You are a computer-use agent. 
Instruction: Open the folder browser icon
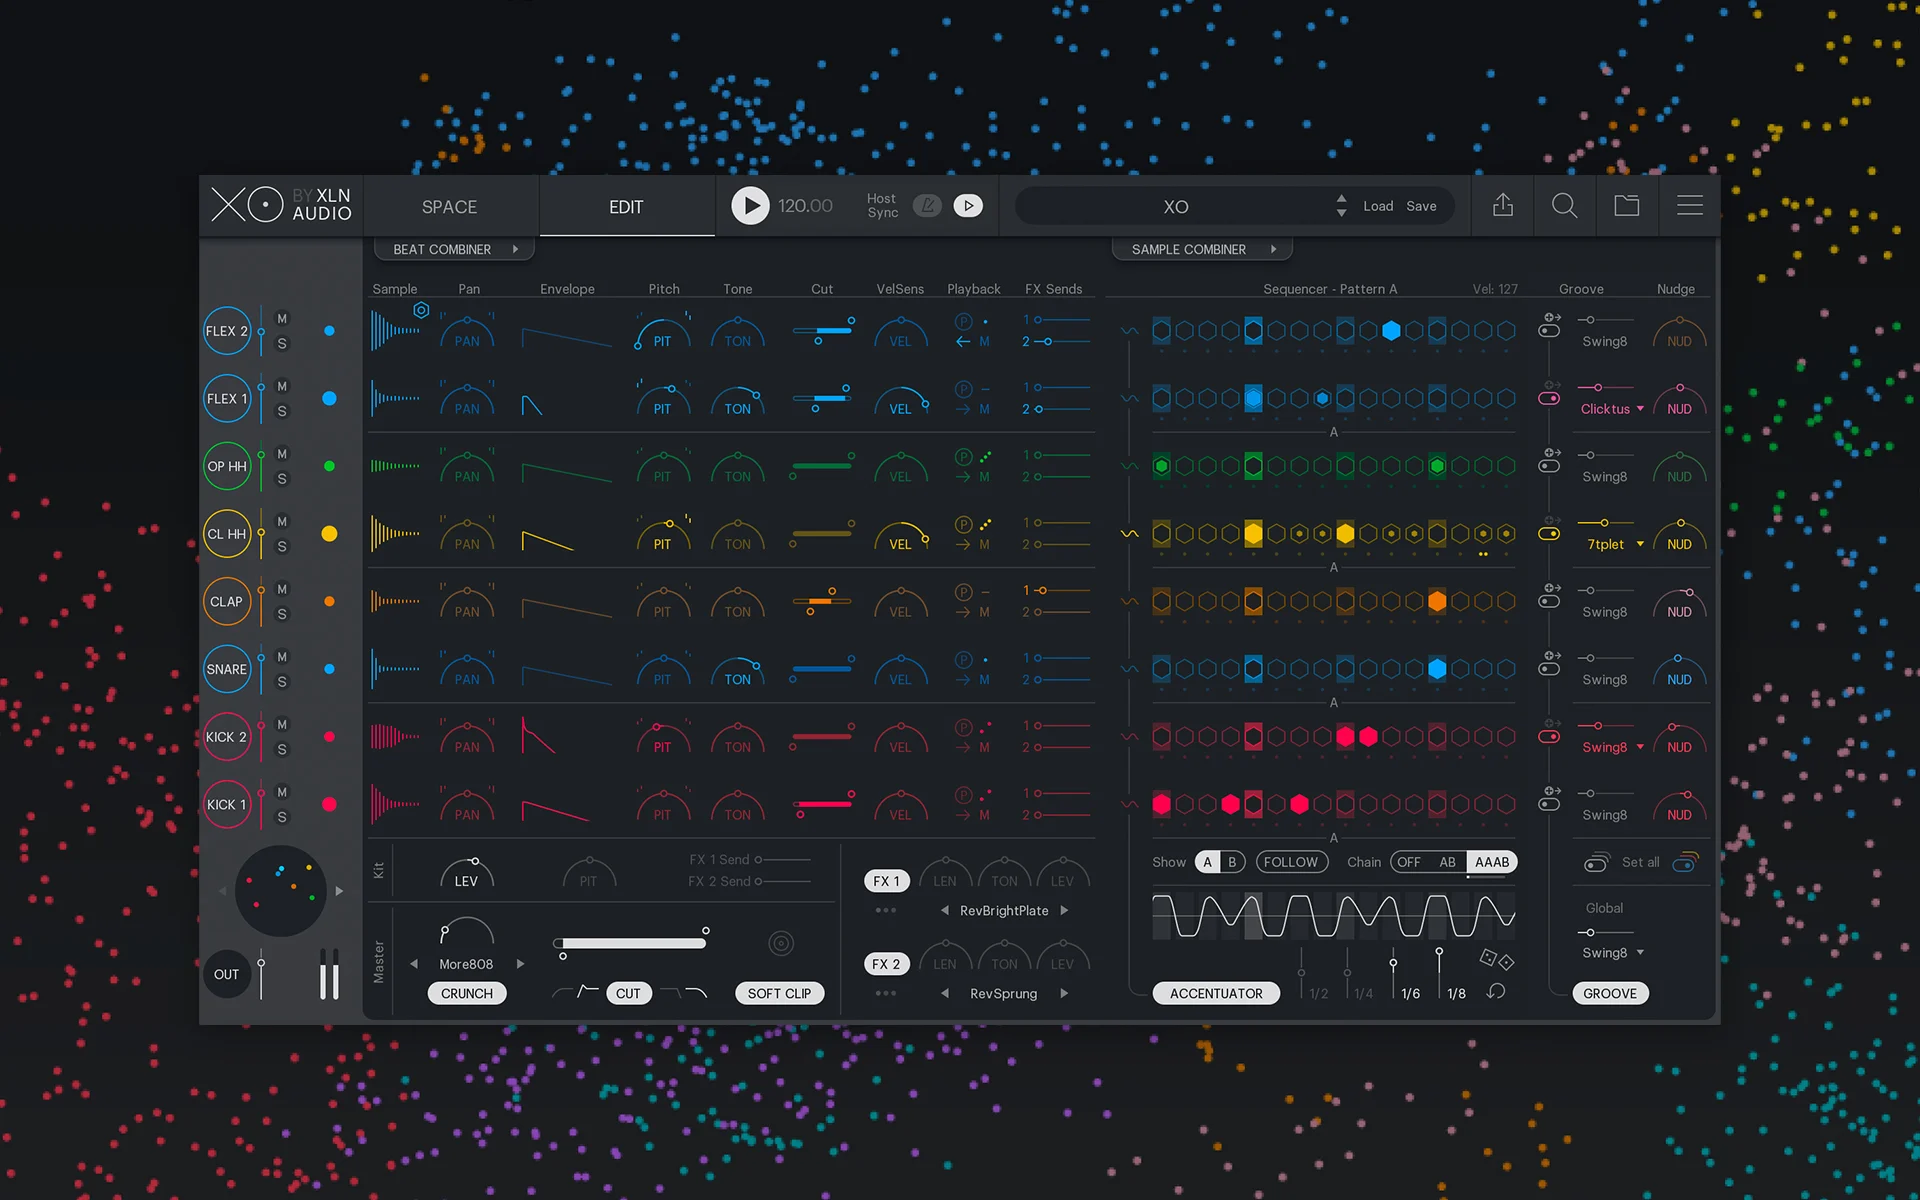[x=1627, y=206]
